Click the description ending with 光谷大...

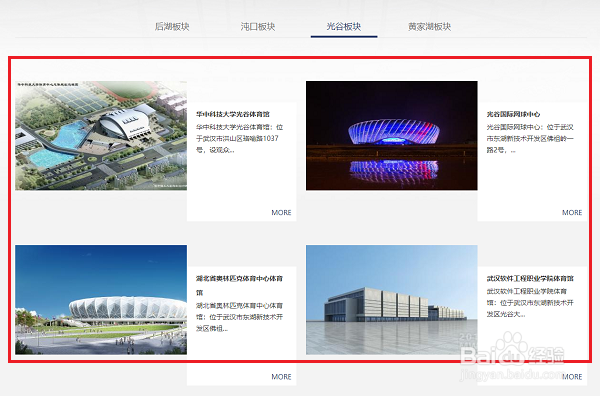click(530, 303)
